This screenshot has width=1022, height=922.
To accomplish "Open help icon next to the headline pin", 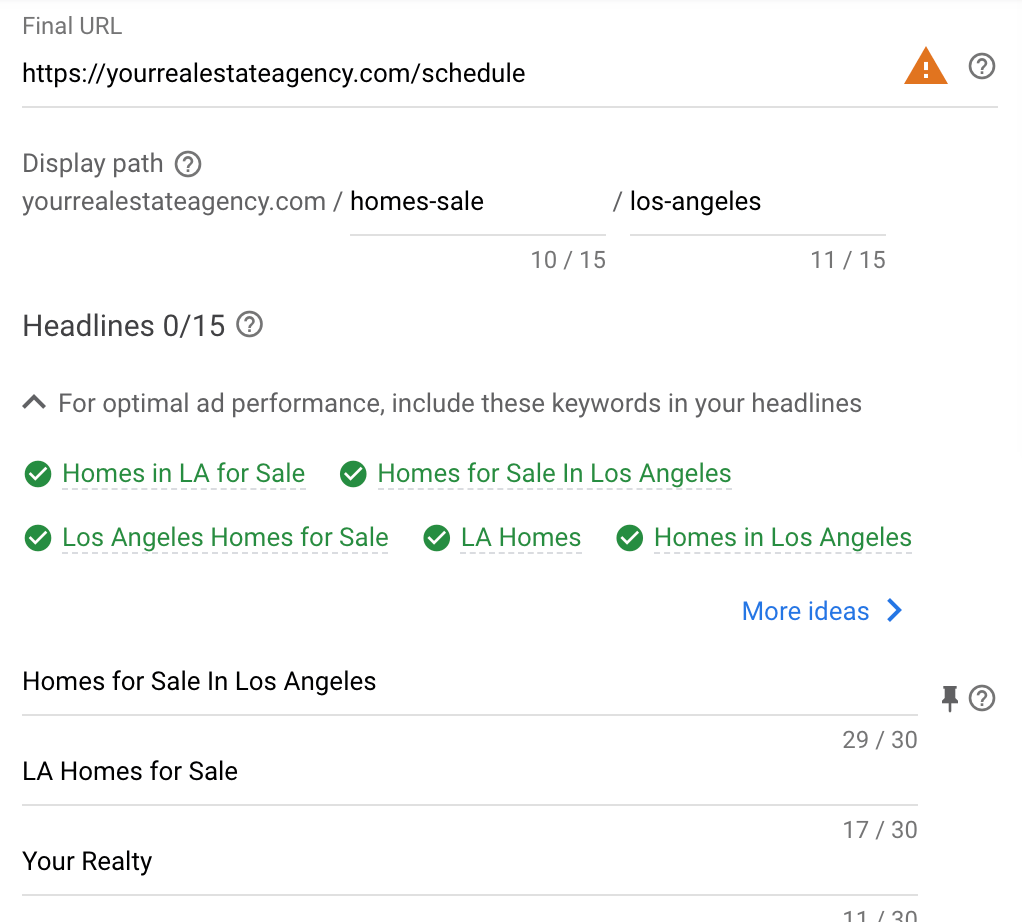I will [x=982, y=698].
